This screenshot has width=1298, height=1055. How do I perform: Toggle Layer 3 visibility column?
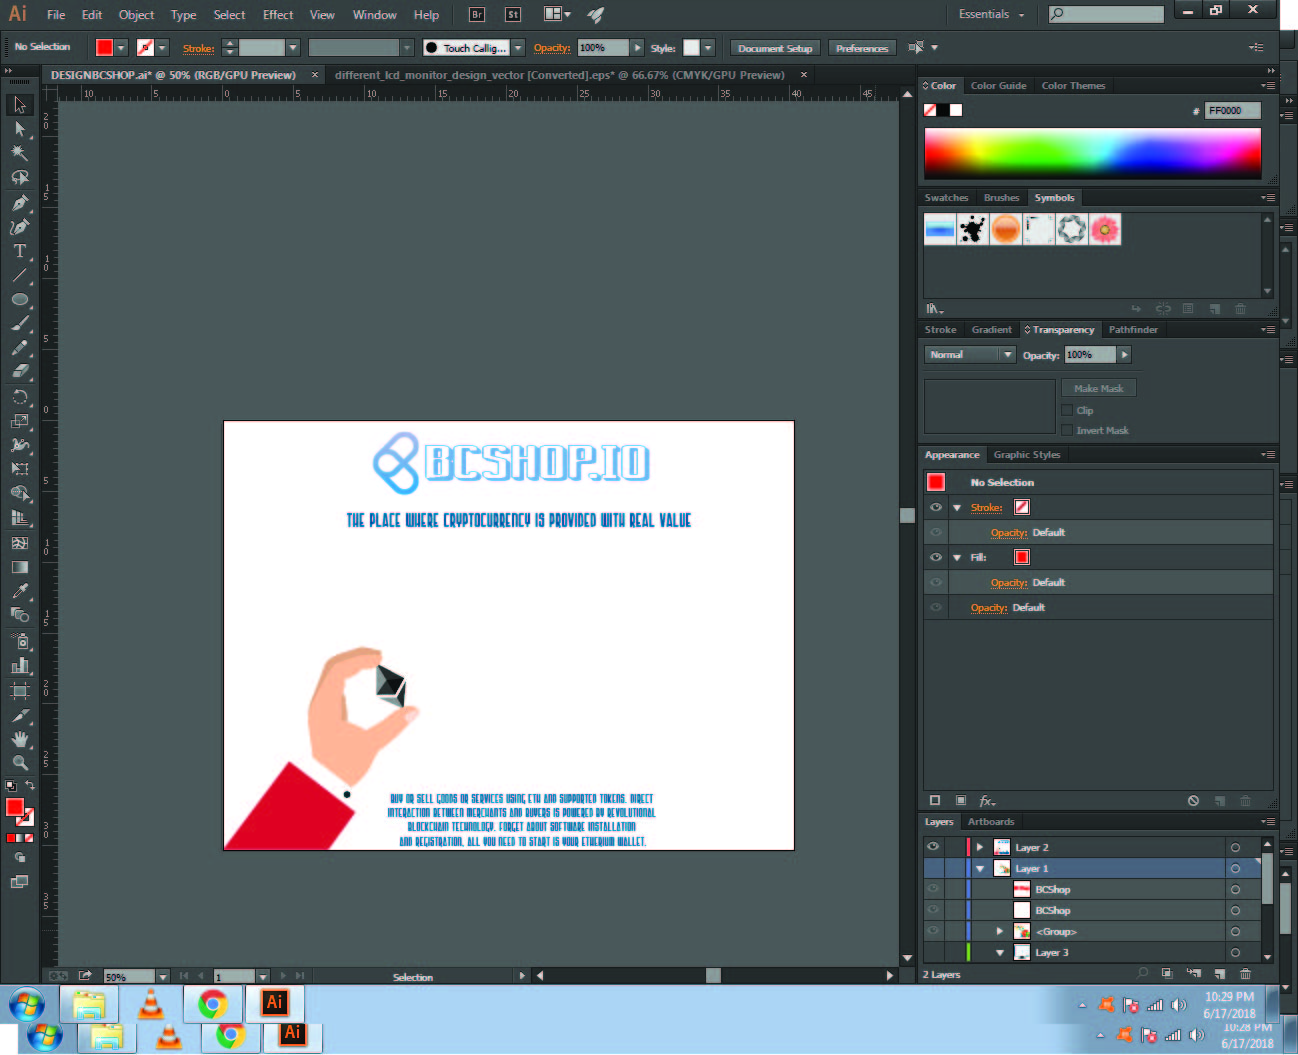933,952
